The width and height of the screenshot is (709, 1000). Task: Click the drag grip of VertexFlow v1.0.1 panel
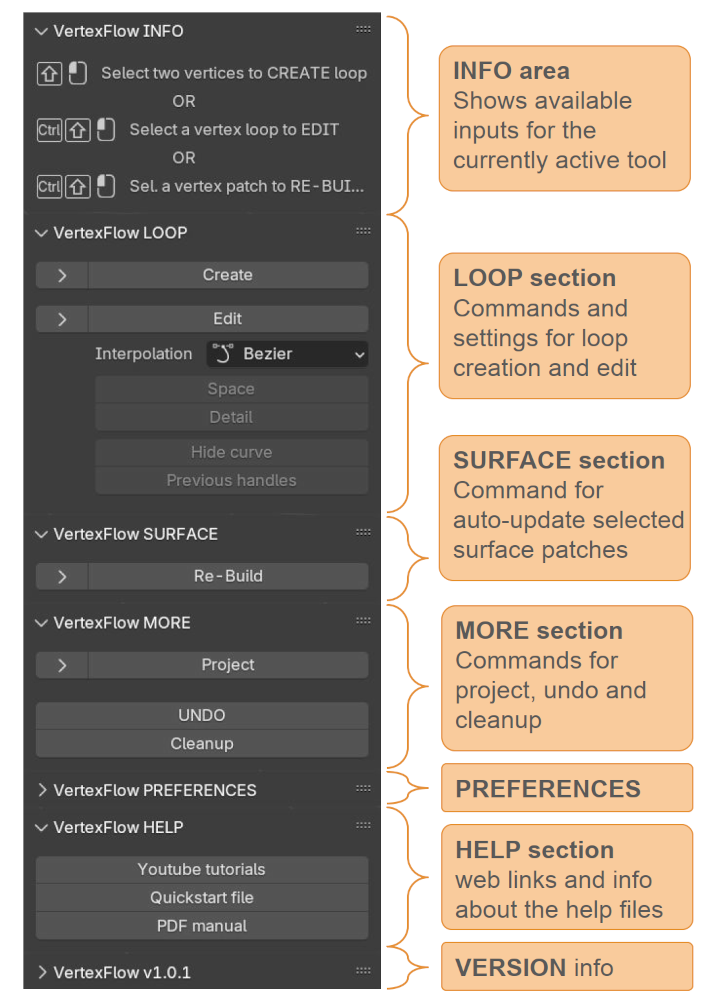363,971
